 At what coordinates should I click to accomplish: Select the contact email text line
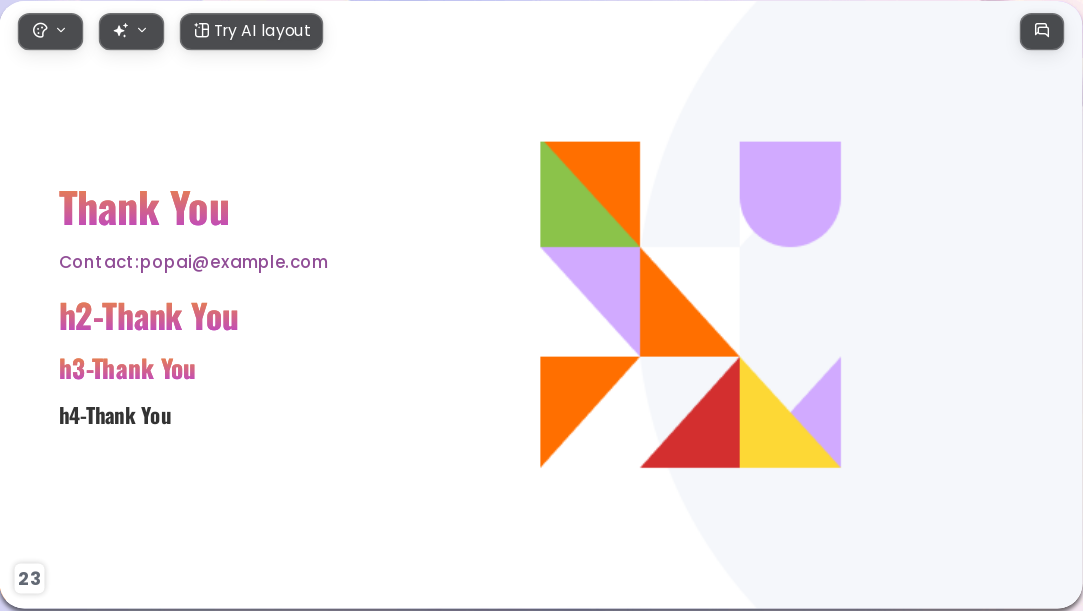coord(193,262)
